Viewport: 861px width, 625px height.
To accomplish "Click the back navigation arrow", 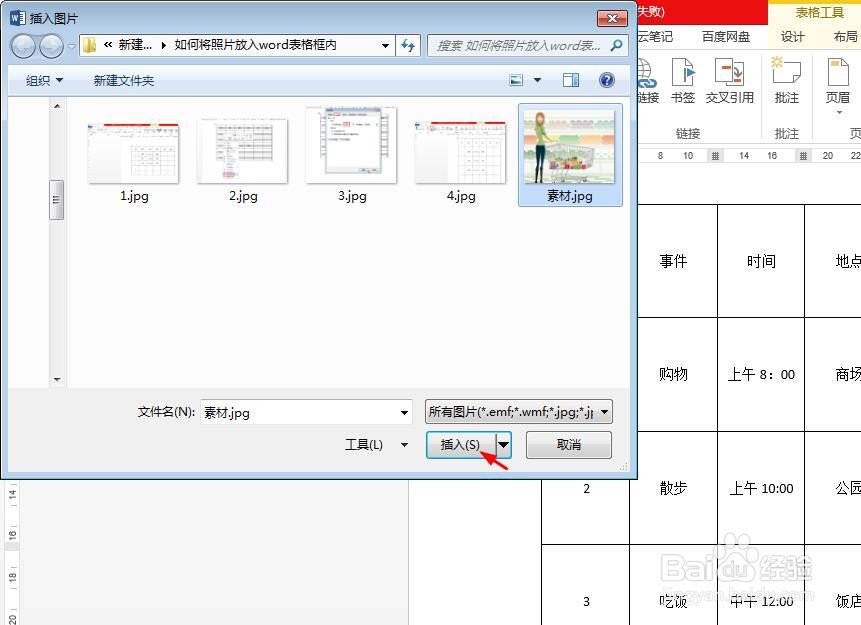I will pyautogui.click(x=22, y=46).
